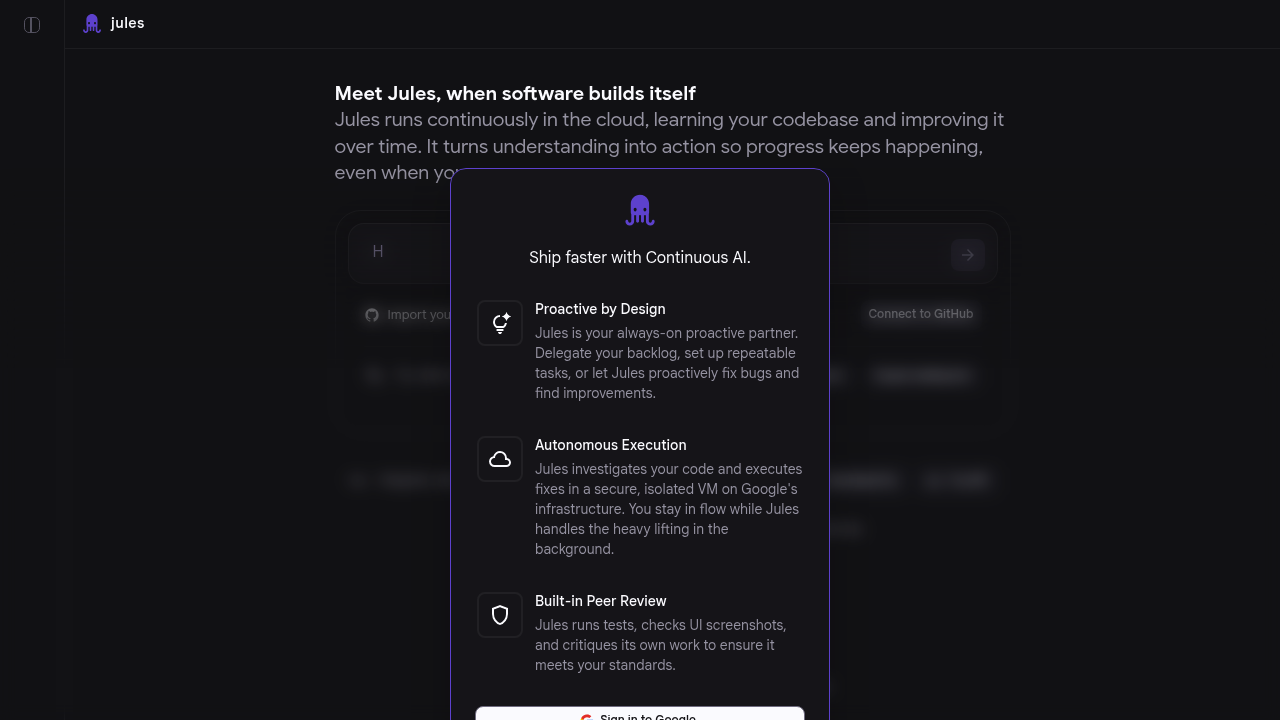Click the "Autonomous Execution" heading
1280x720 pixels.
(610, 445)
